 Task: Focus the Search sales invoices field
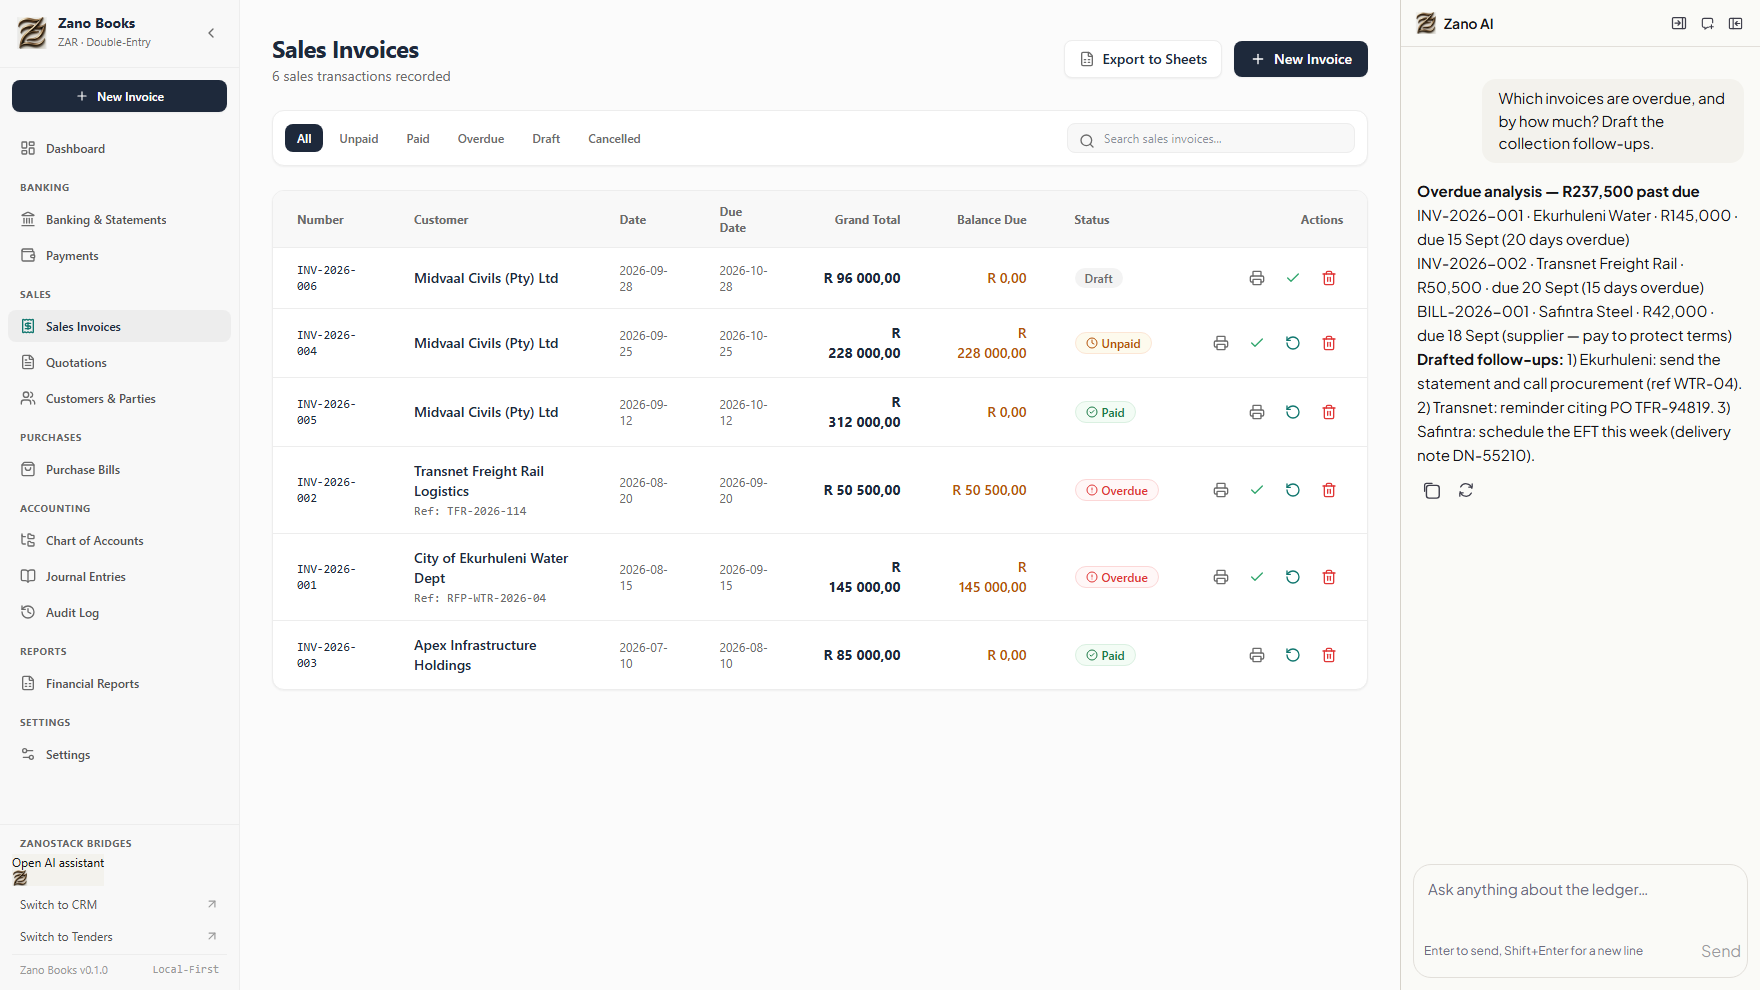click(1211, 139)
